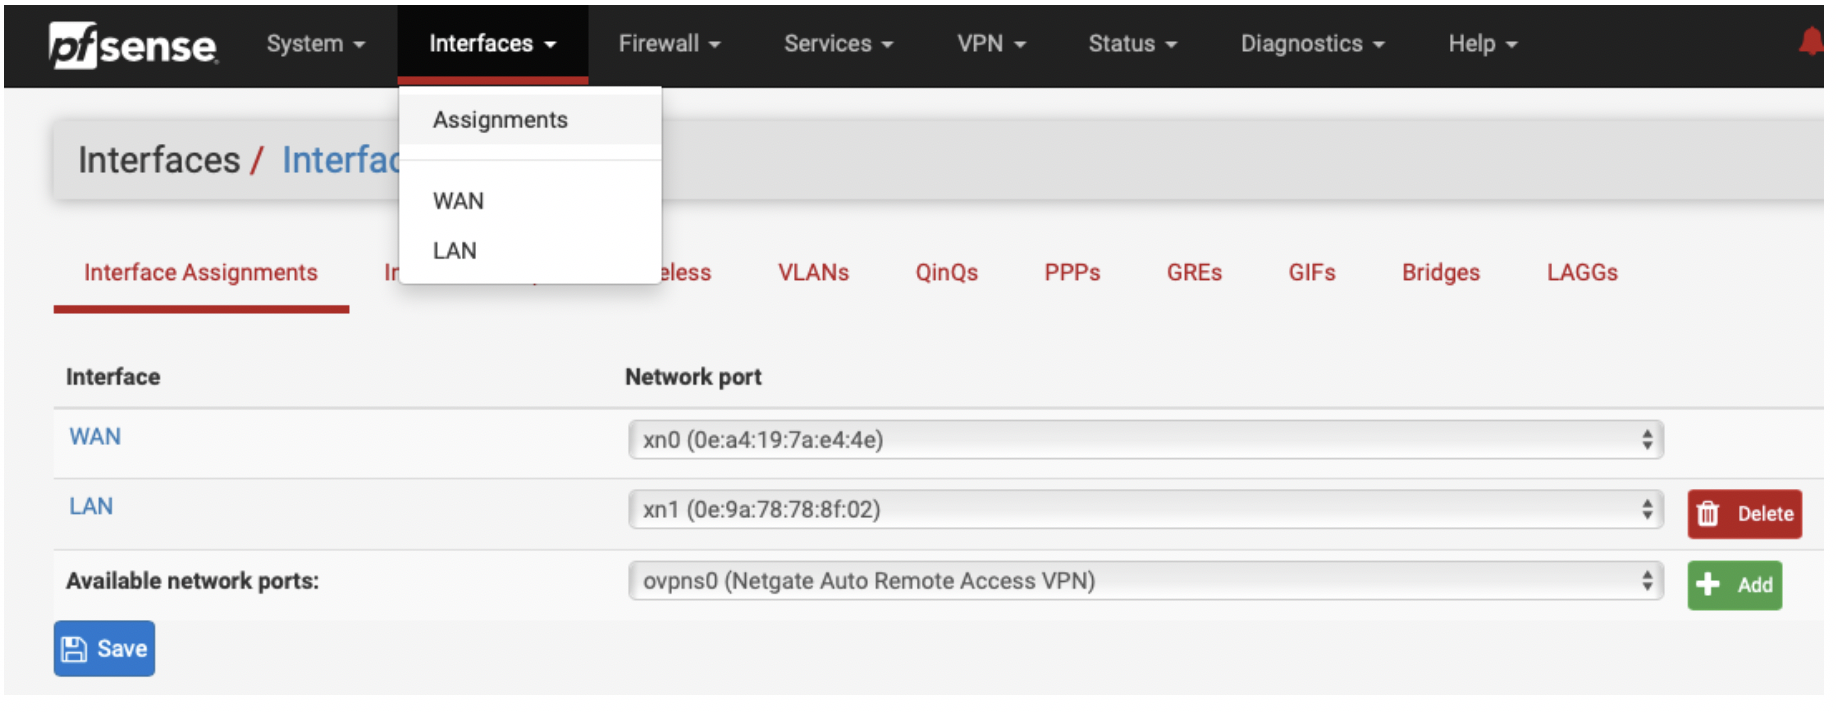Click the green Add port button
The height and width of the screenshot is (712, 1836).
[x=1734, y=585]
